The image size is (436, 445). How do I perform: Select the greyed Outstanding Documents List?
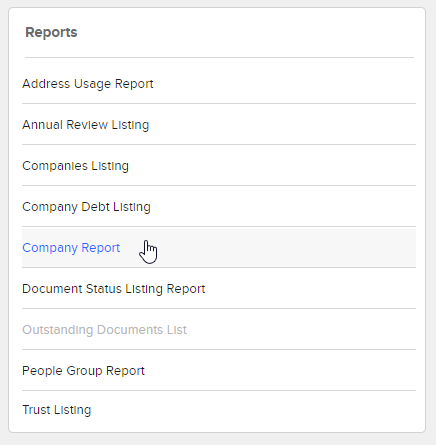pyautogui.click(x=104, y=330)
